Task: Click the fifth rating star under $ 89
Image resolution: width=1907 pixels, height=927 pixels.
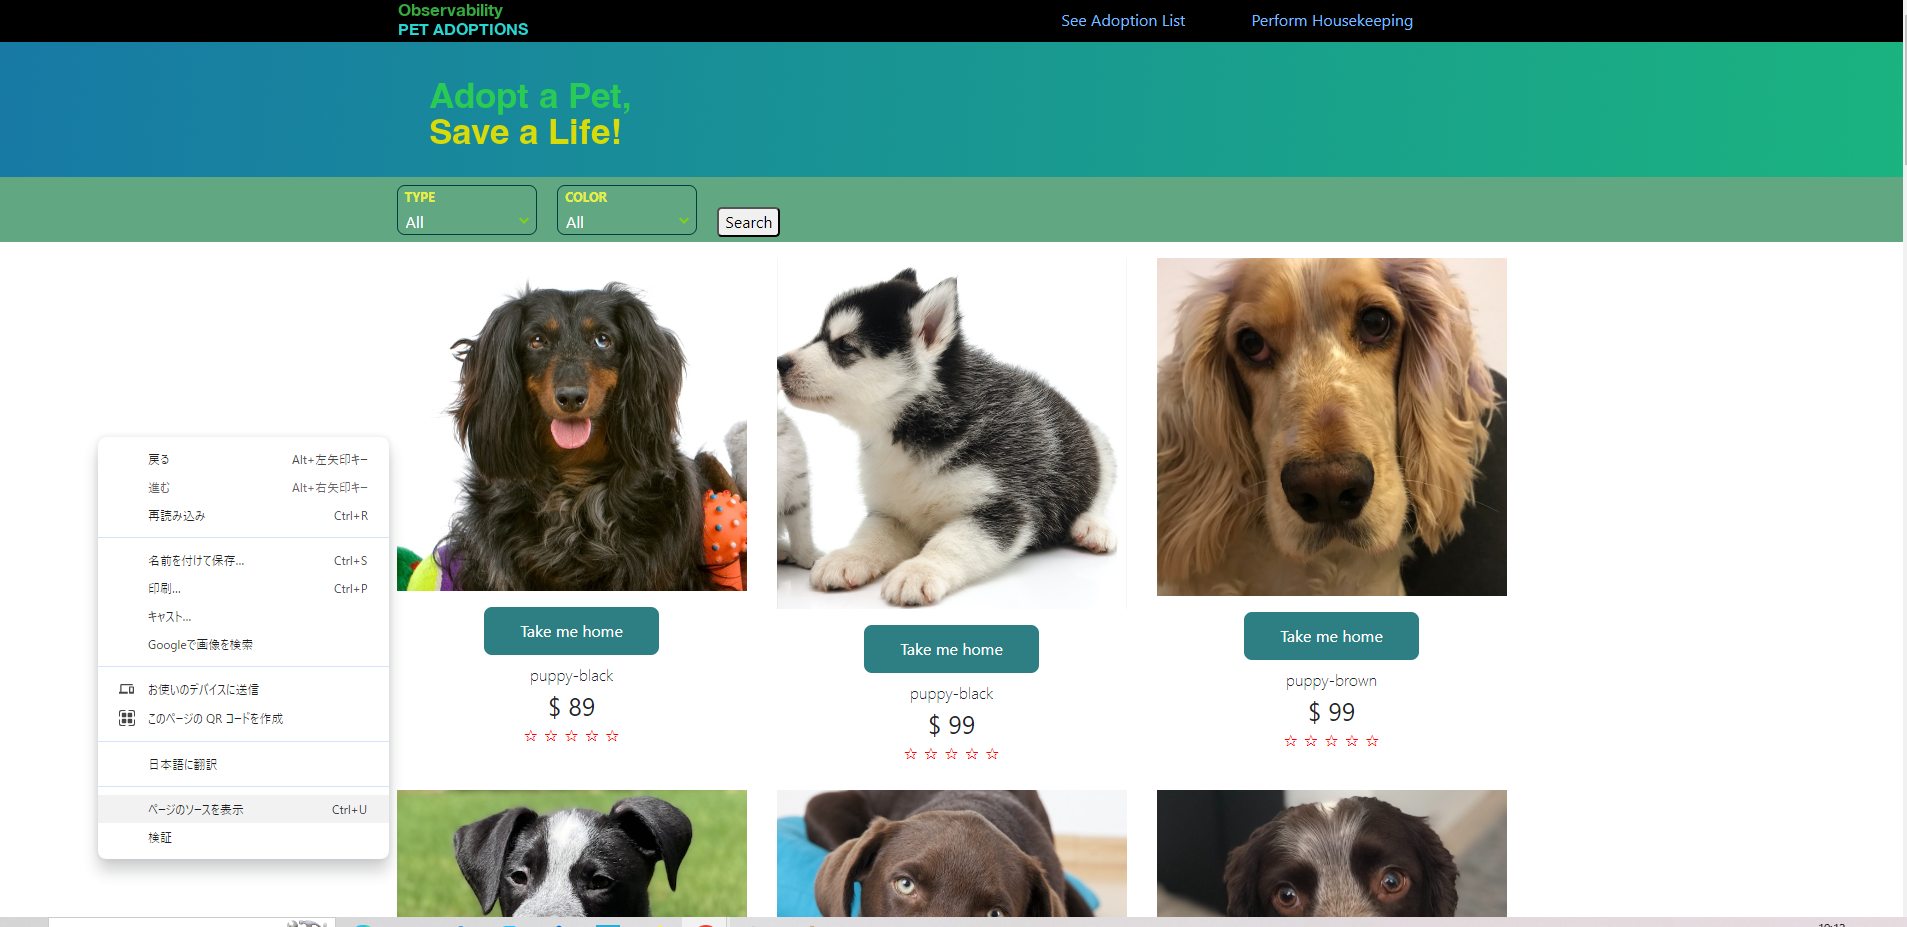Action: point(612,736)
